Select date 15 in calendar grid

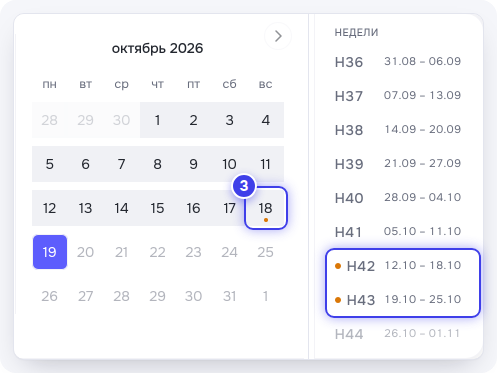point(157,208)
